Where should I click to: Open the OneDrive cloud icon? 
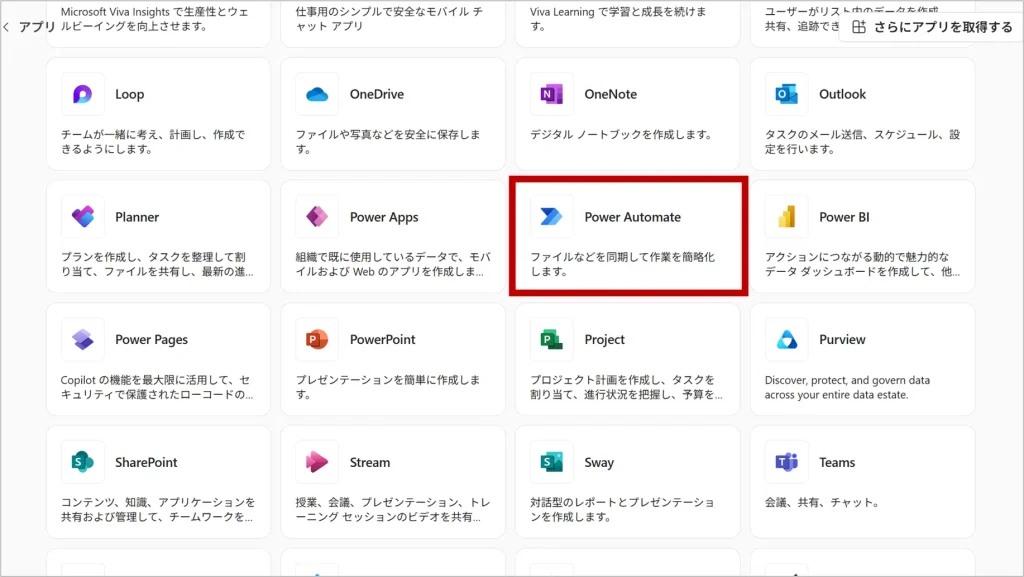tap(317, 94)
